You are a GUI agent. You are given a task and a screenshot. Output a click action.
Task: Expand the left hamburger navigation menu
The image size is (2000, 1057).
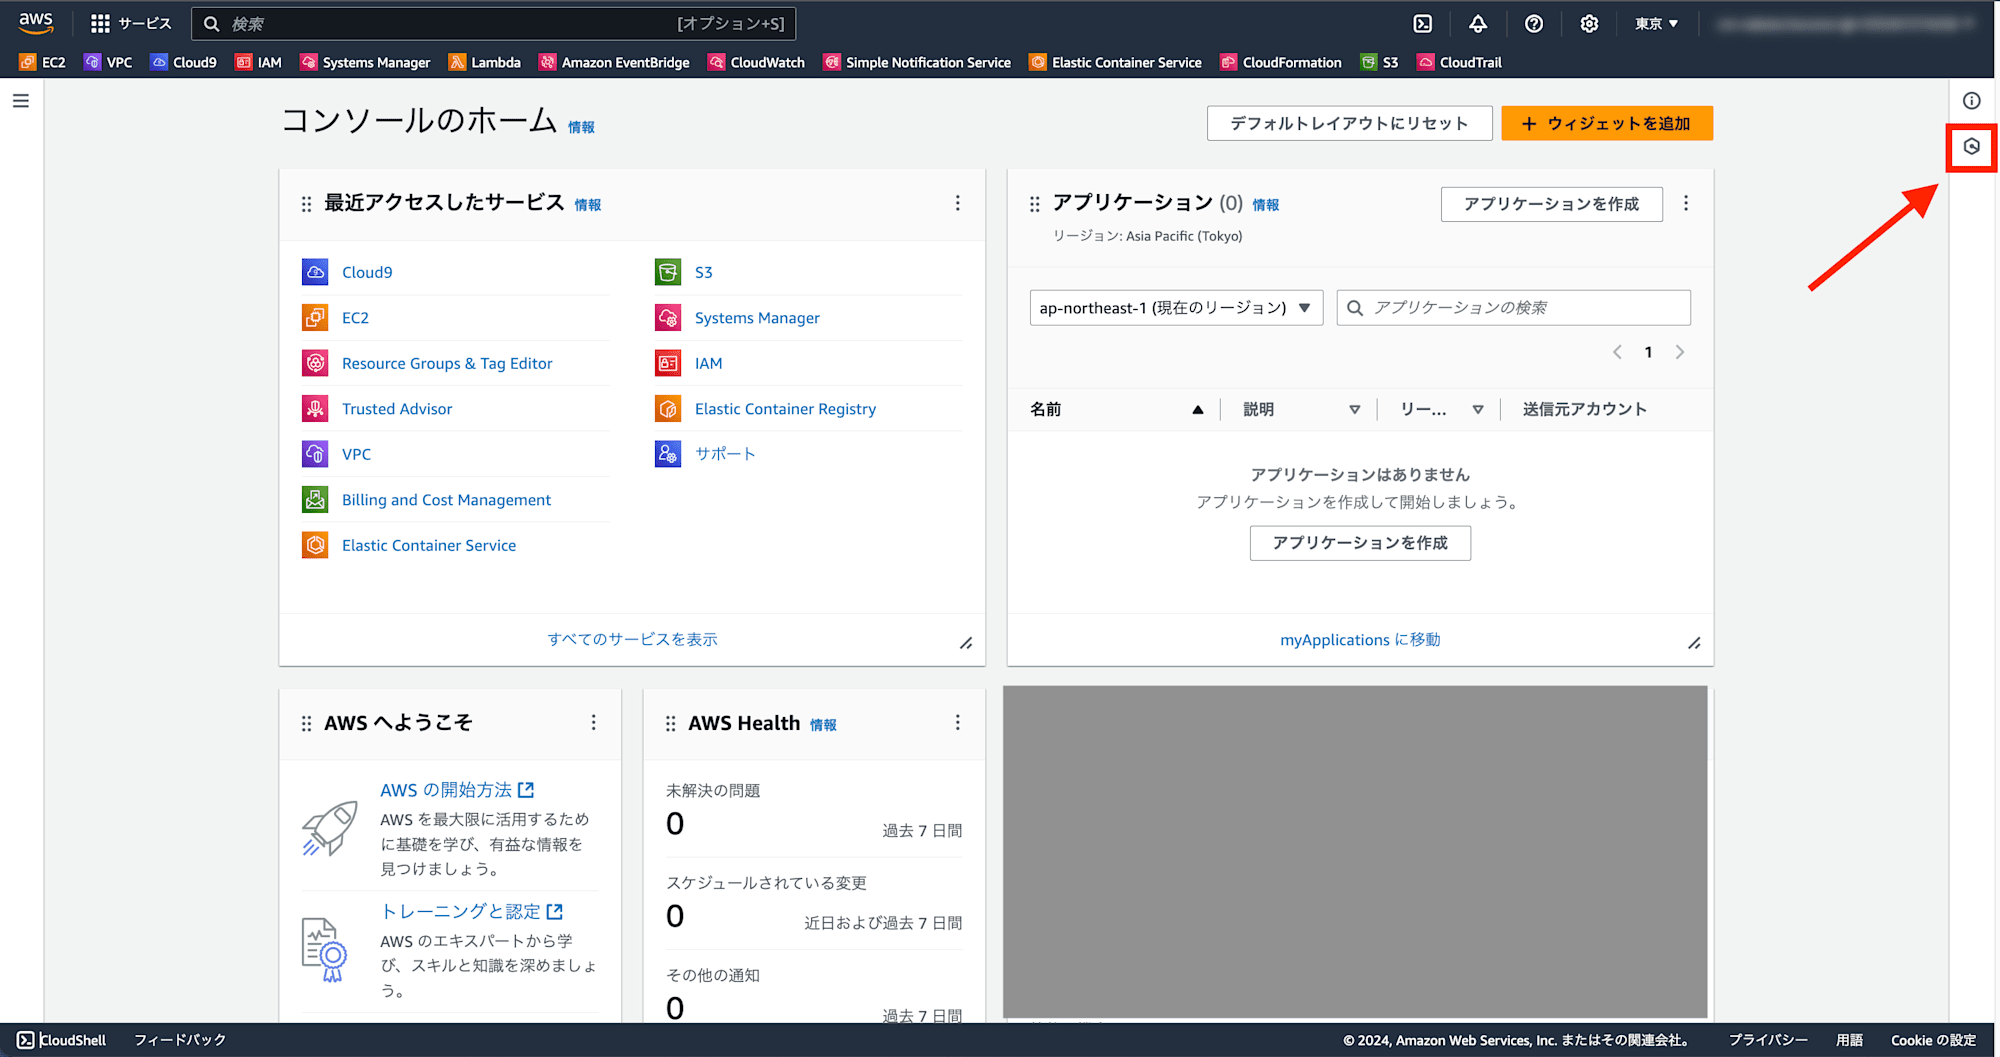tap(21, 101)
